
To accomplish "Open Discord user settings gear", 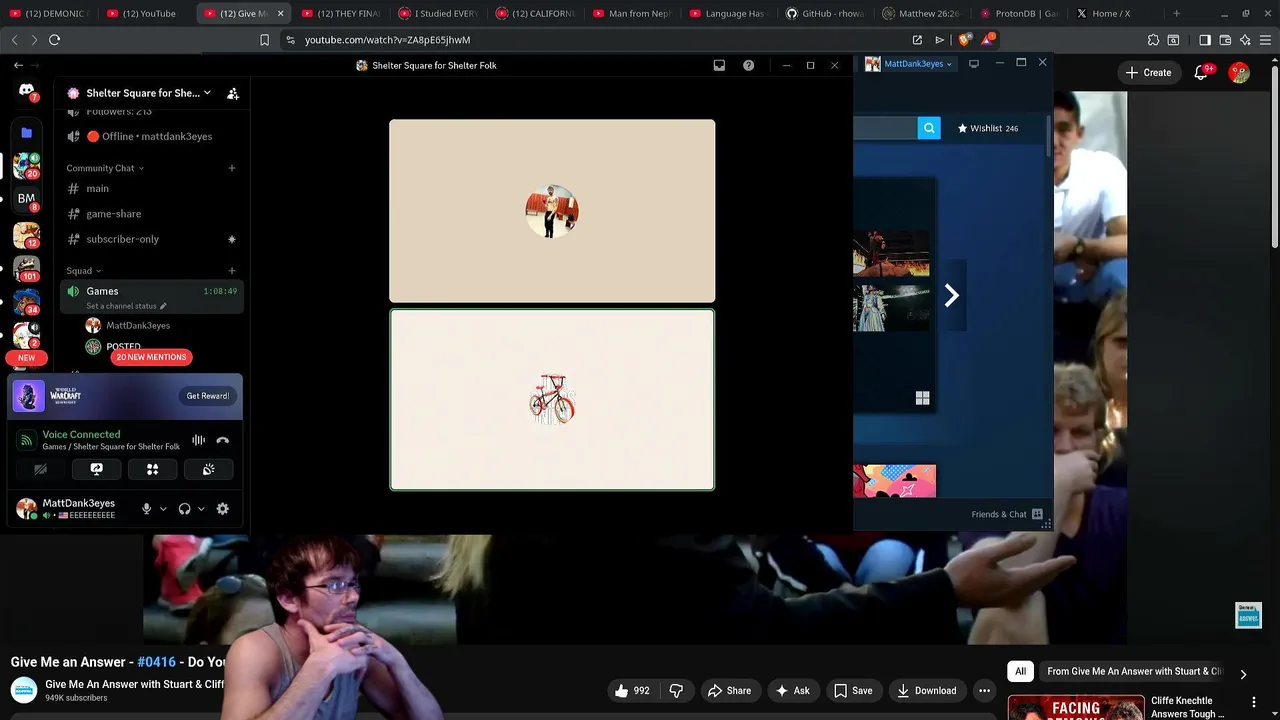I will (223, 509).
